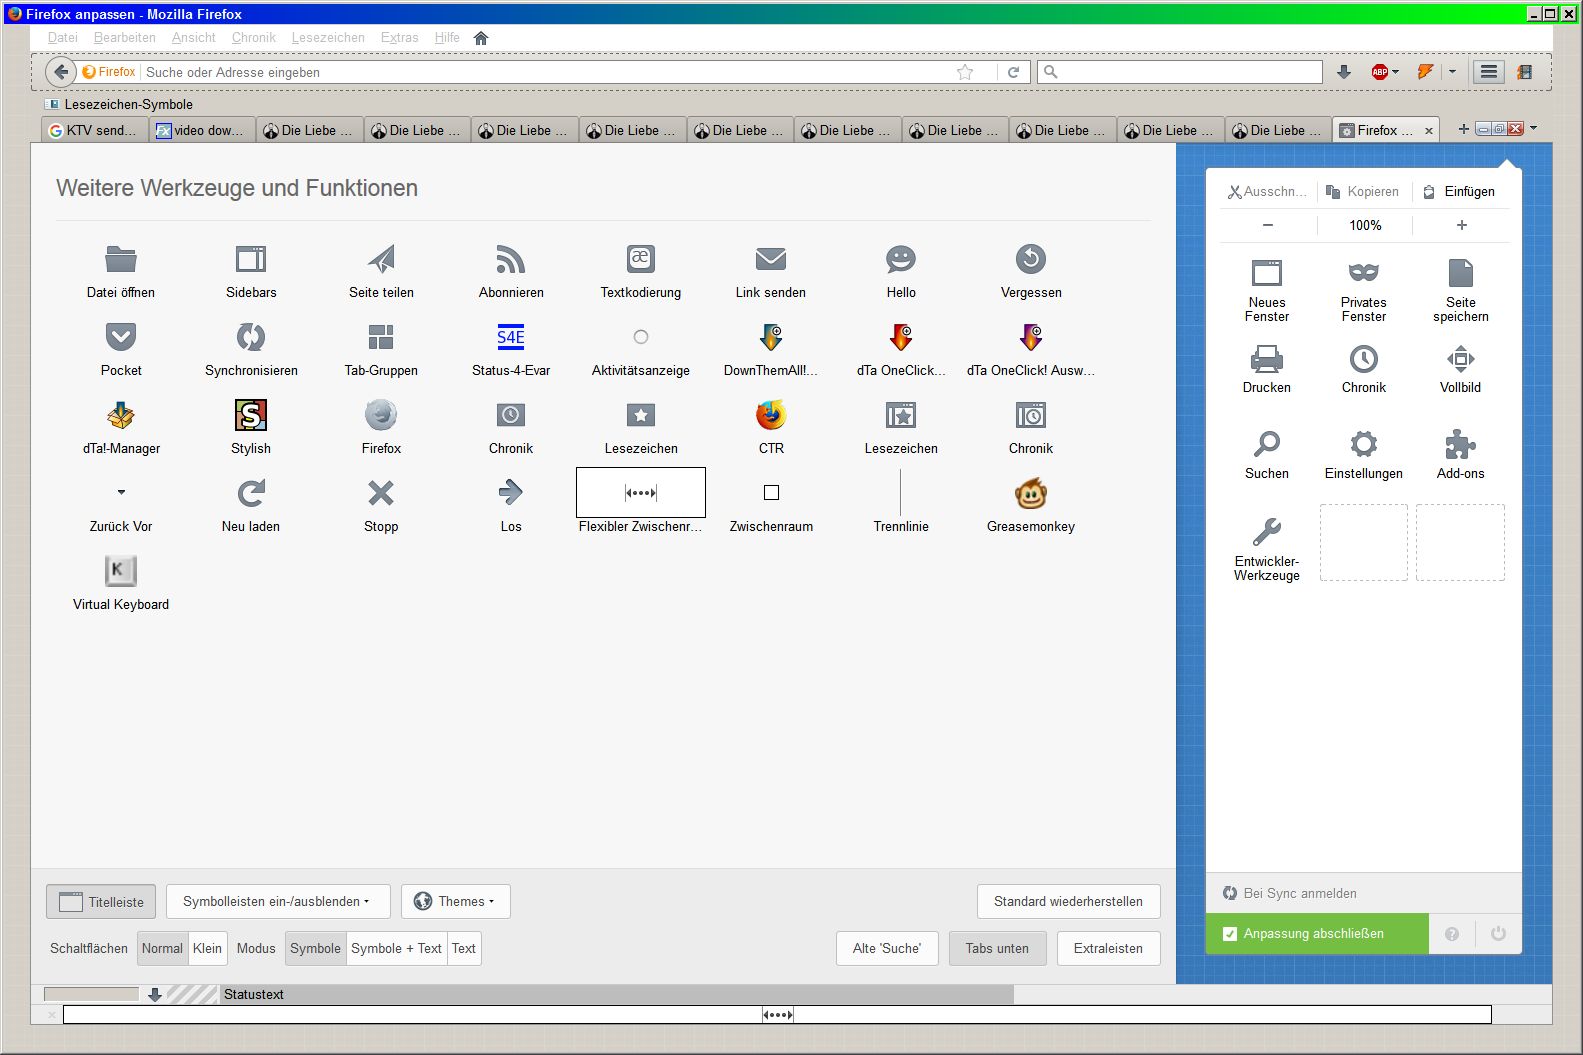Click the Extraleisten button
This screenshot has width=1583, height=1055.
point(1108,949)
